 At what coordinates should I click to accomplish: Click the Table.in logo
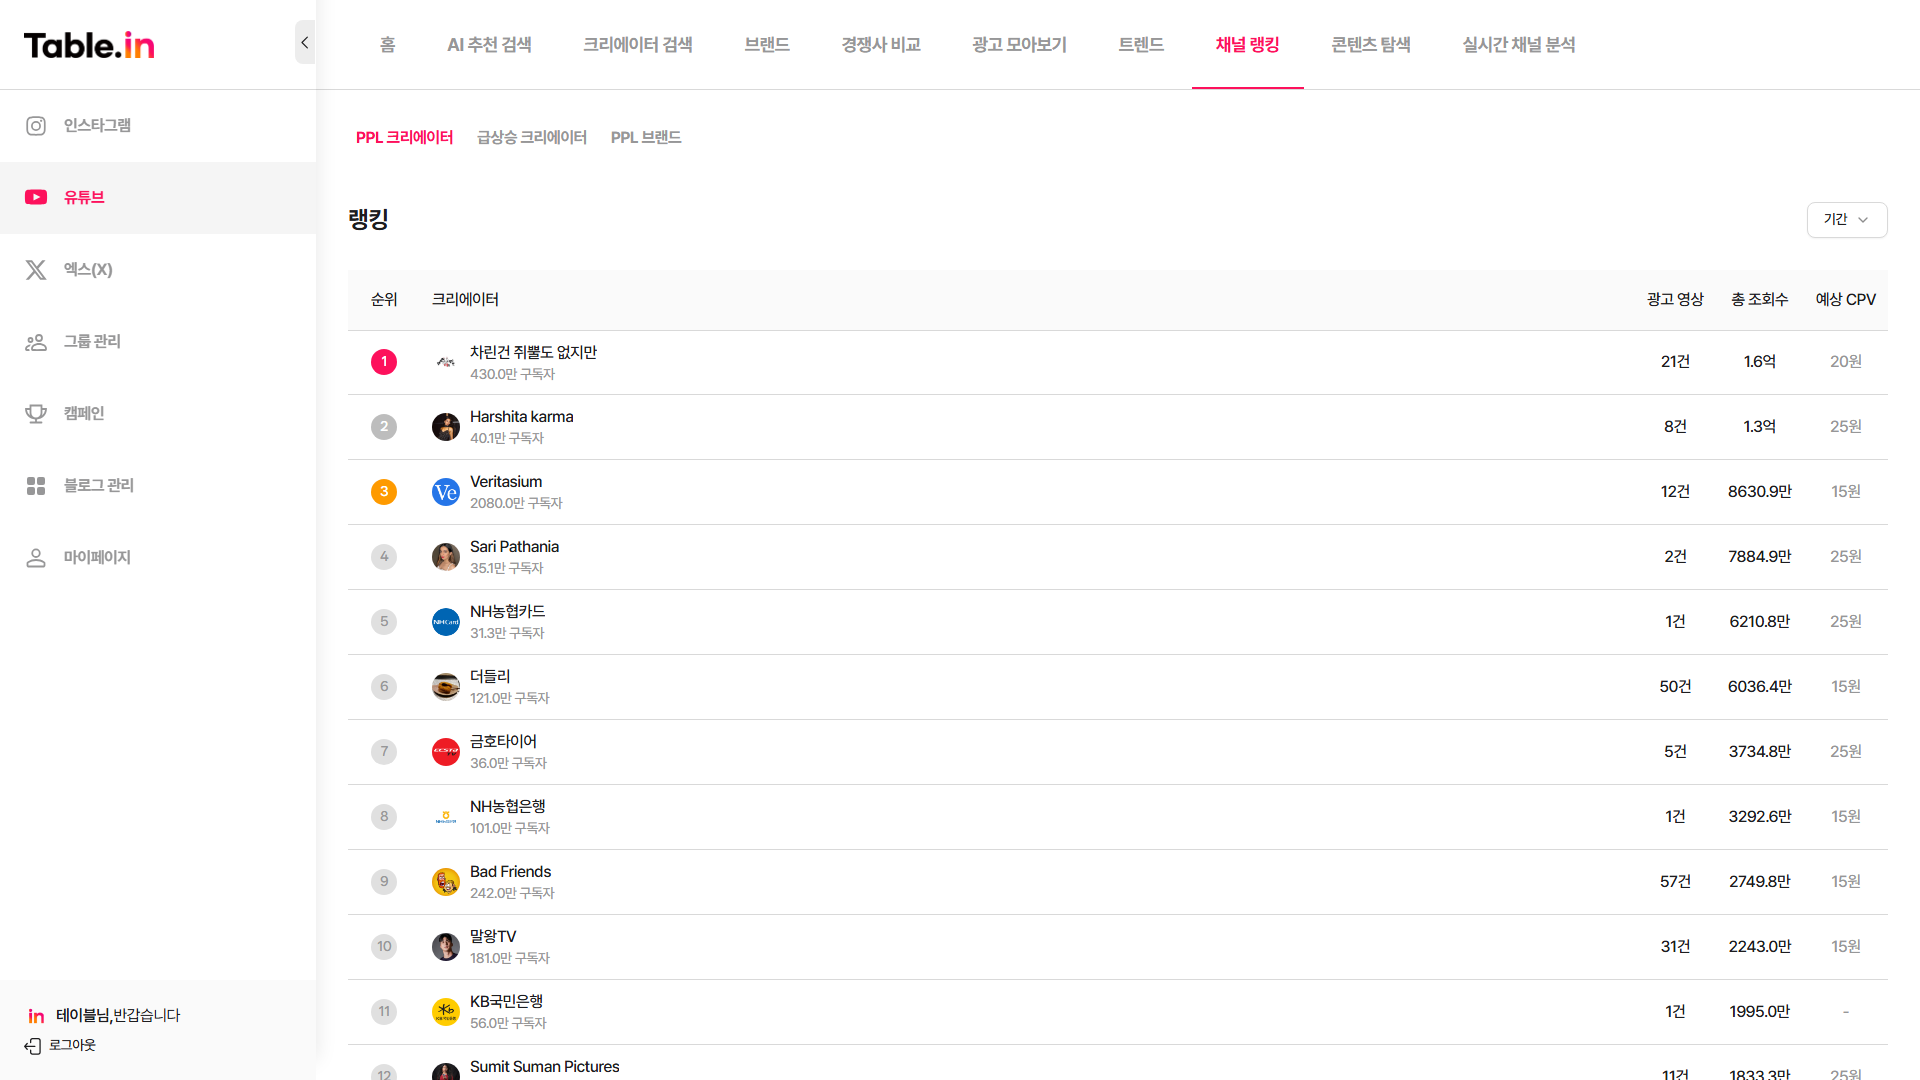[x=89, y=45]
